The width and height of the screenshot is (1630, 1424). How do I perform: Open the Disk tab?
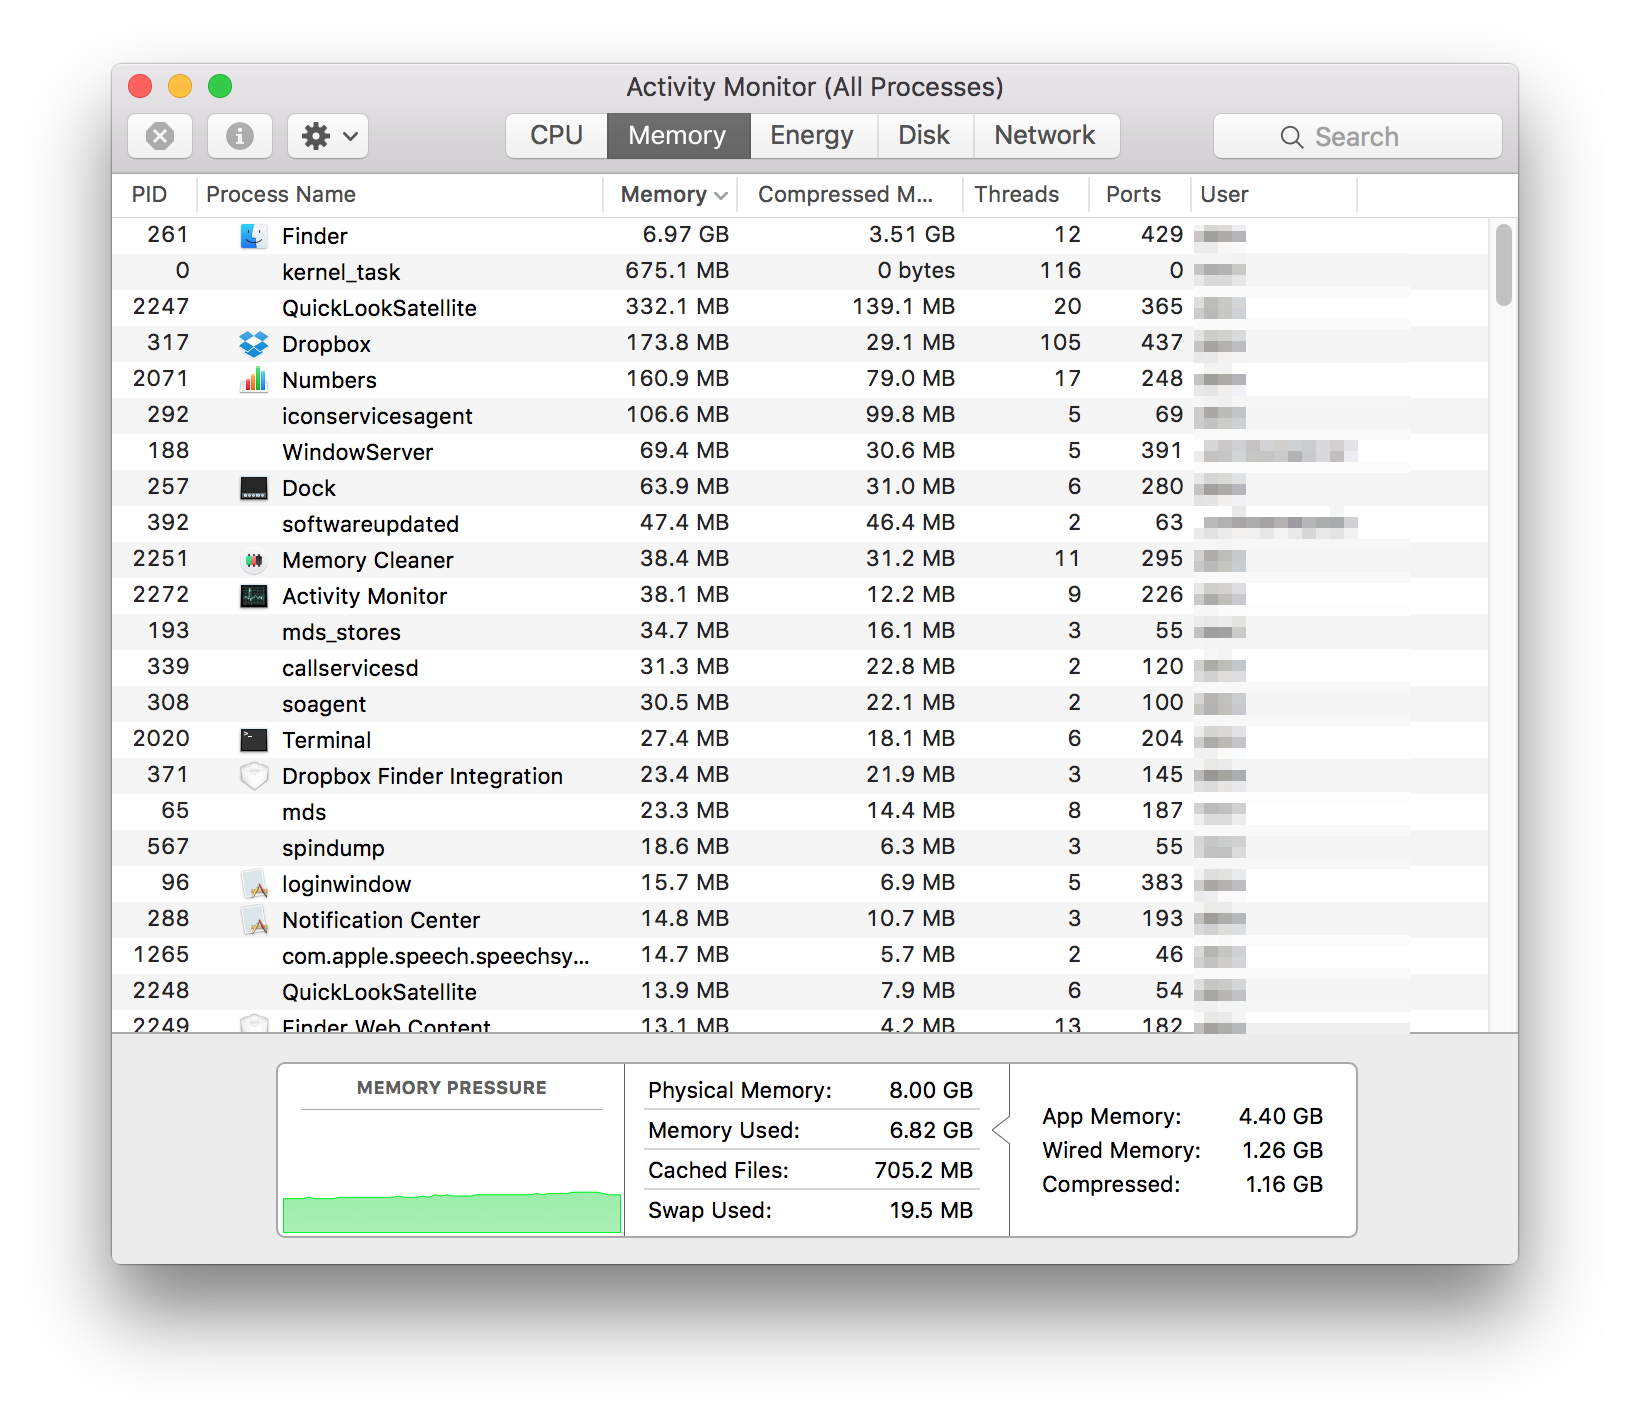tap(924, 136)
